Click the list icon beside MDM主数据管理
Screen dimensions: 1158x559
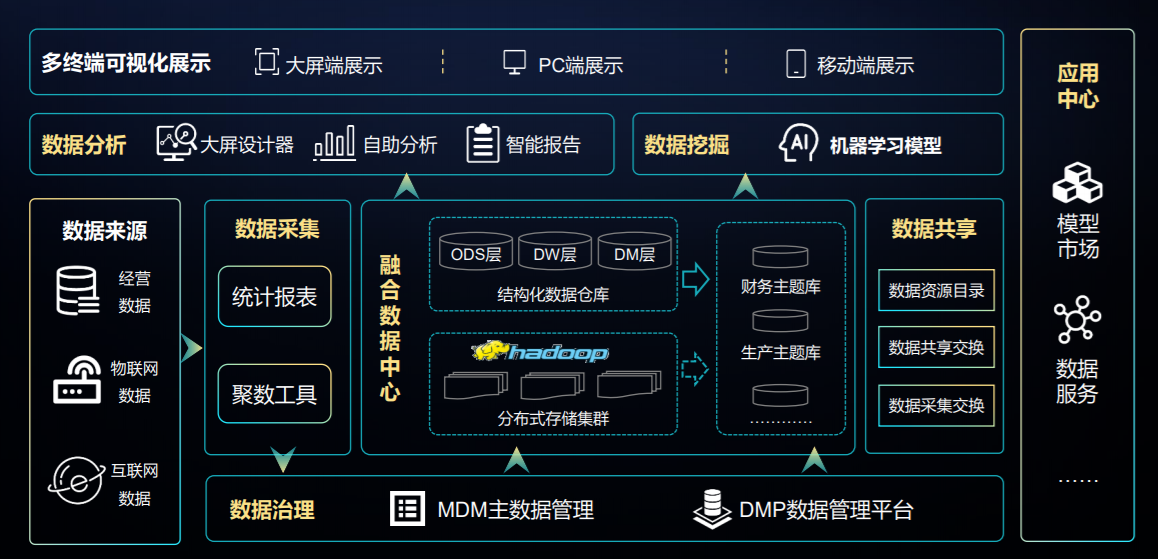407,509
